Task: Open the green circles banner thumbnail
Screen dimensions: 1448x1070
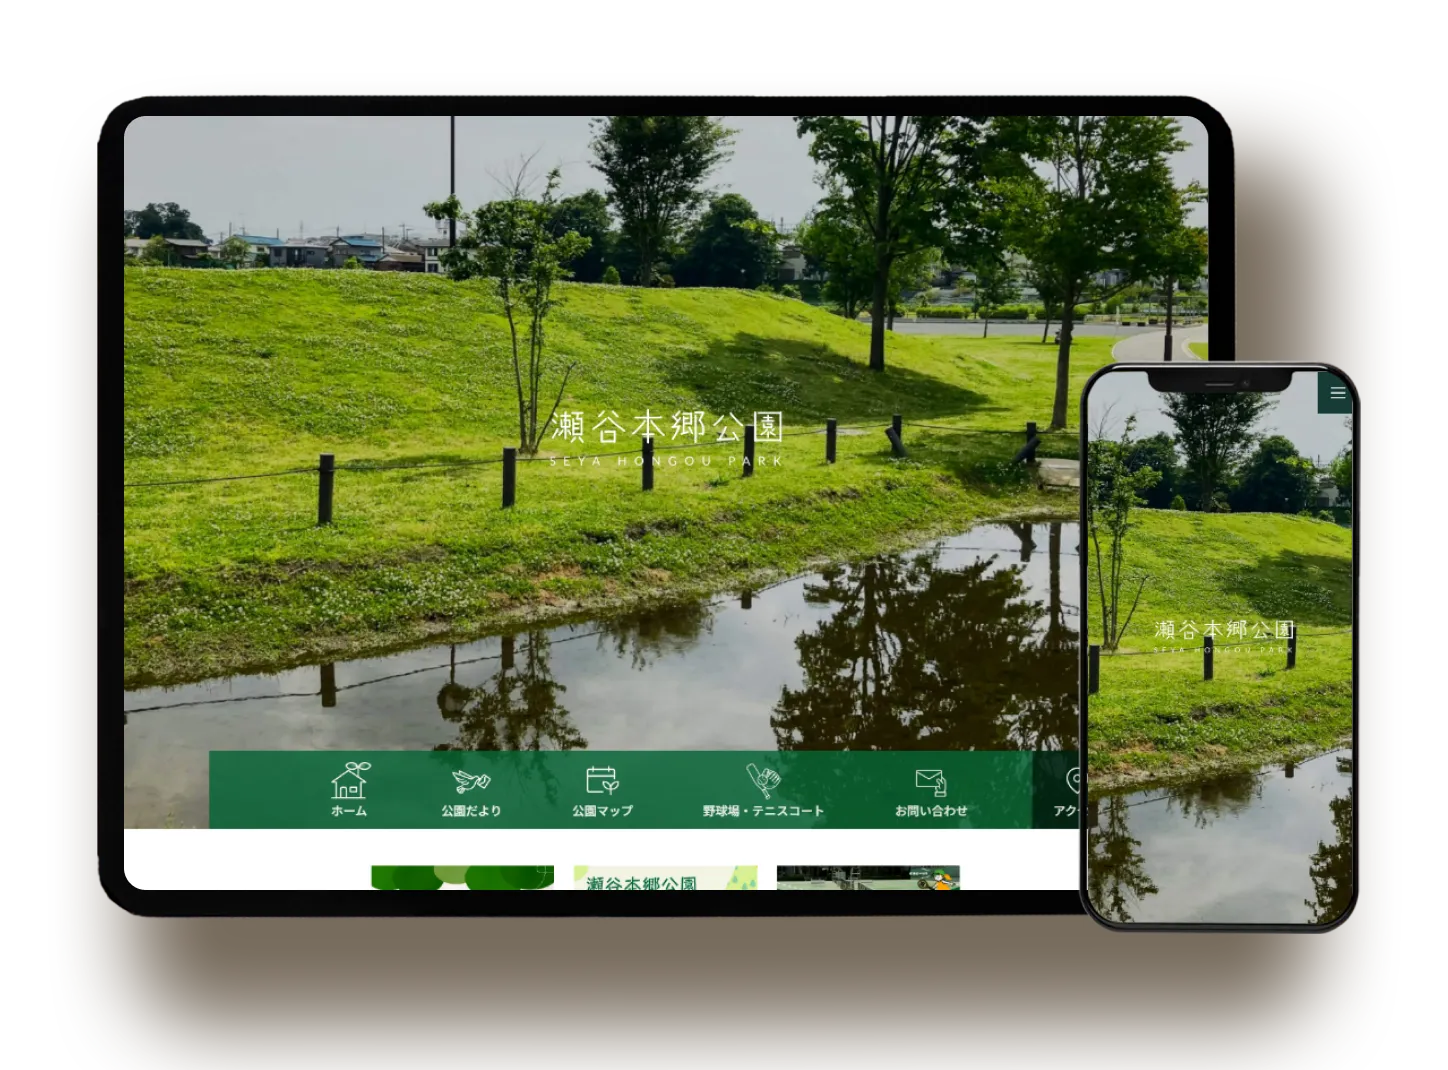Action: click(462, 877)
